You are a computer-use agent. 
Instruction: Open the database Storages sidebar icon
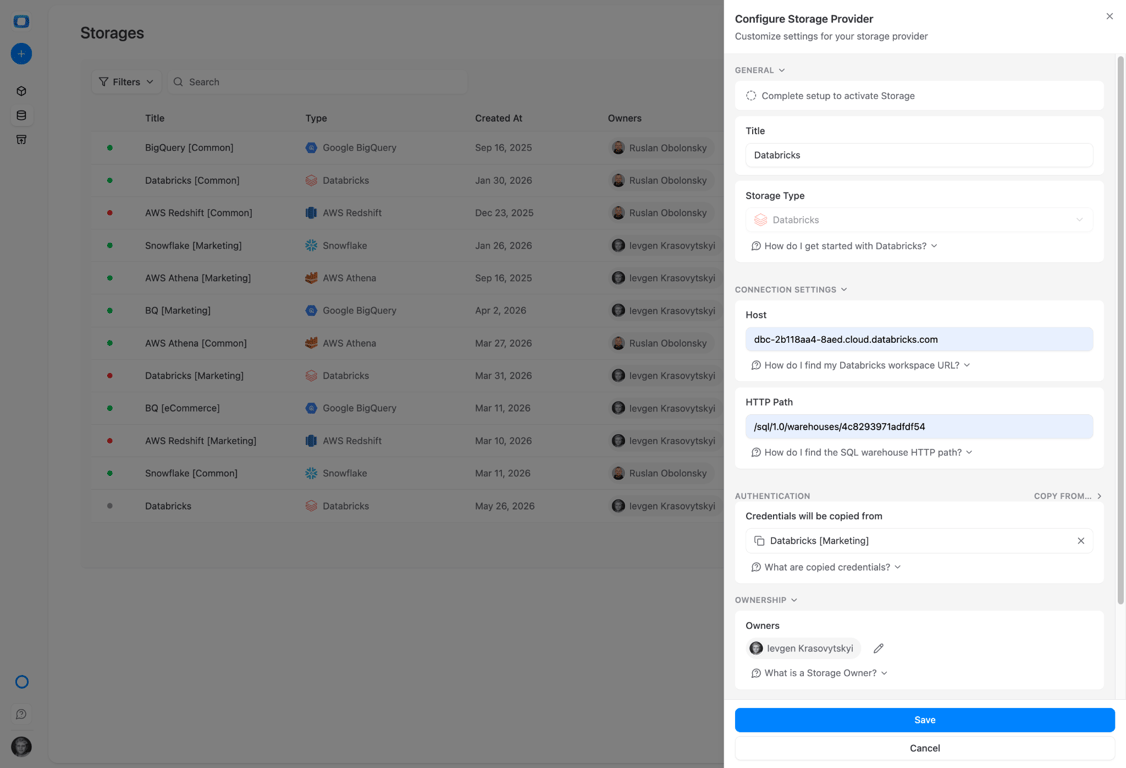22,115
